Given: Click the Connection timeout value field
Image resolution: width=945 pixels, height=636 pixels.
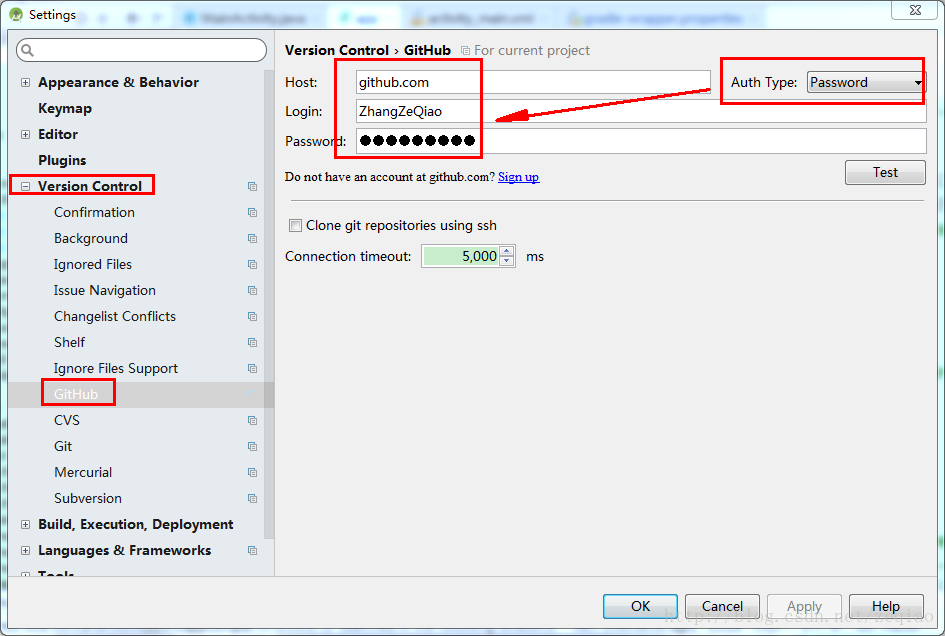Looking at the screenshot, I should (x=460, y=256).
